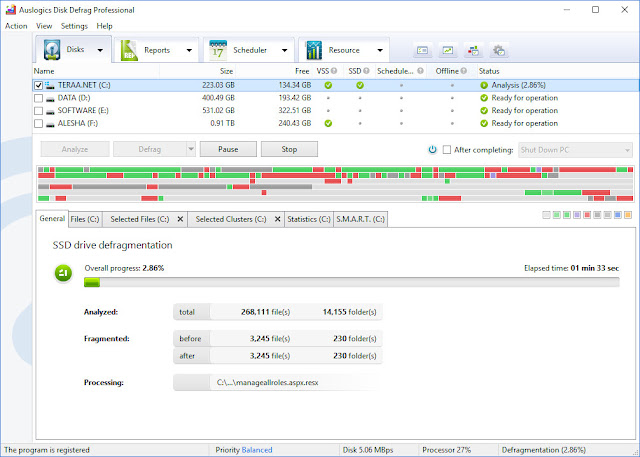Click the green Reports document icon

click(129, 51)
